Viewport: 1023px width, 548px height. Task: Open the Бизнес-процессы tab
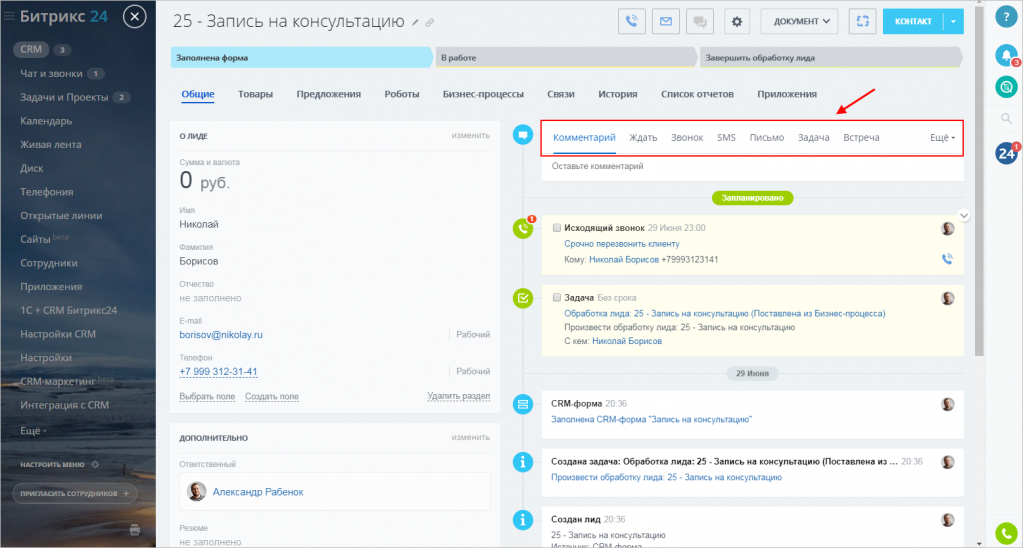(x=483, y=94)
